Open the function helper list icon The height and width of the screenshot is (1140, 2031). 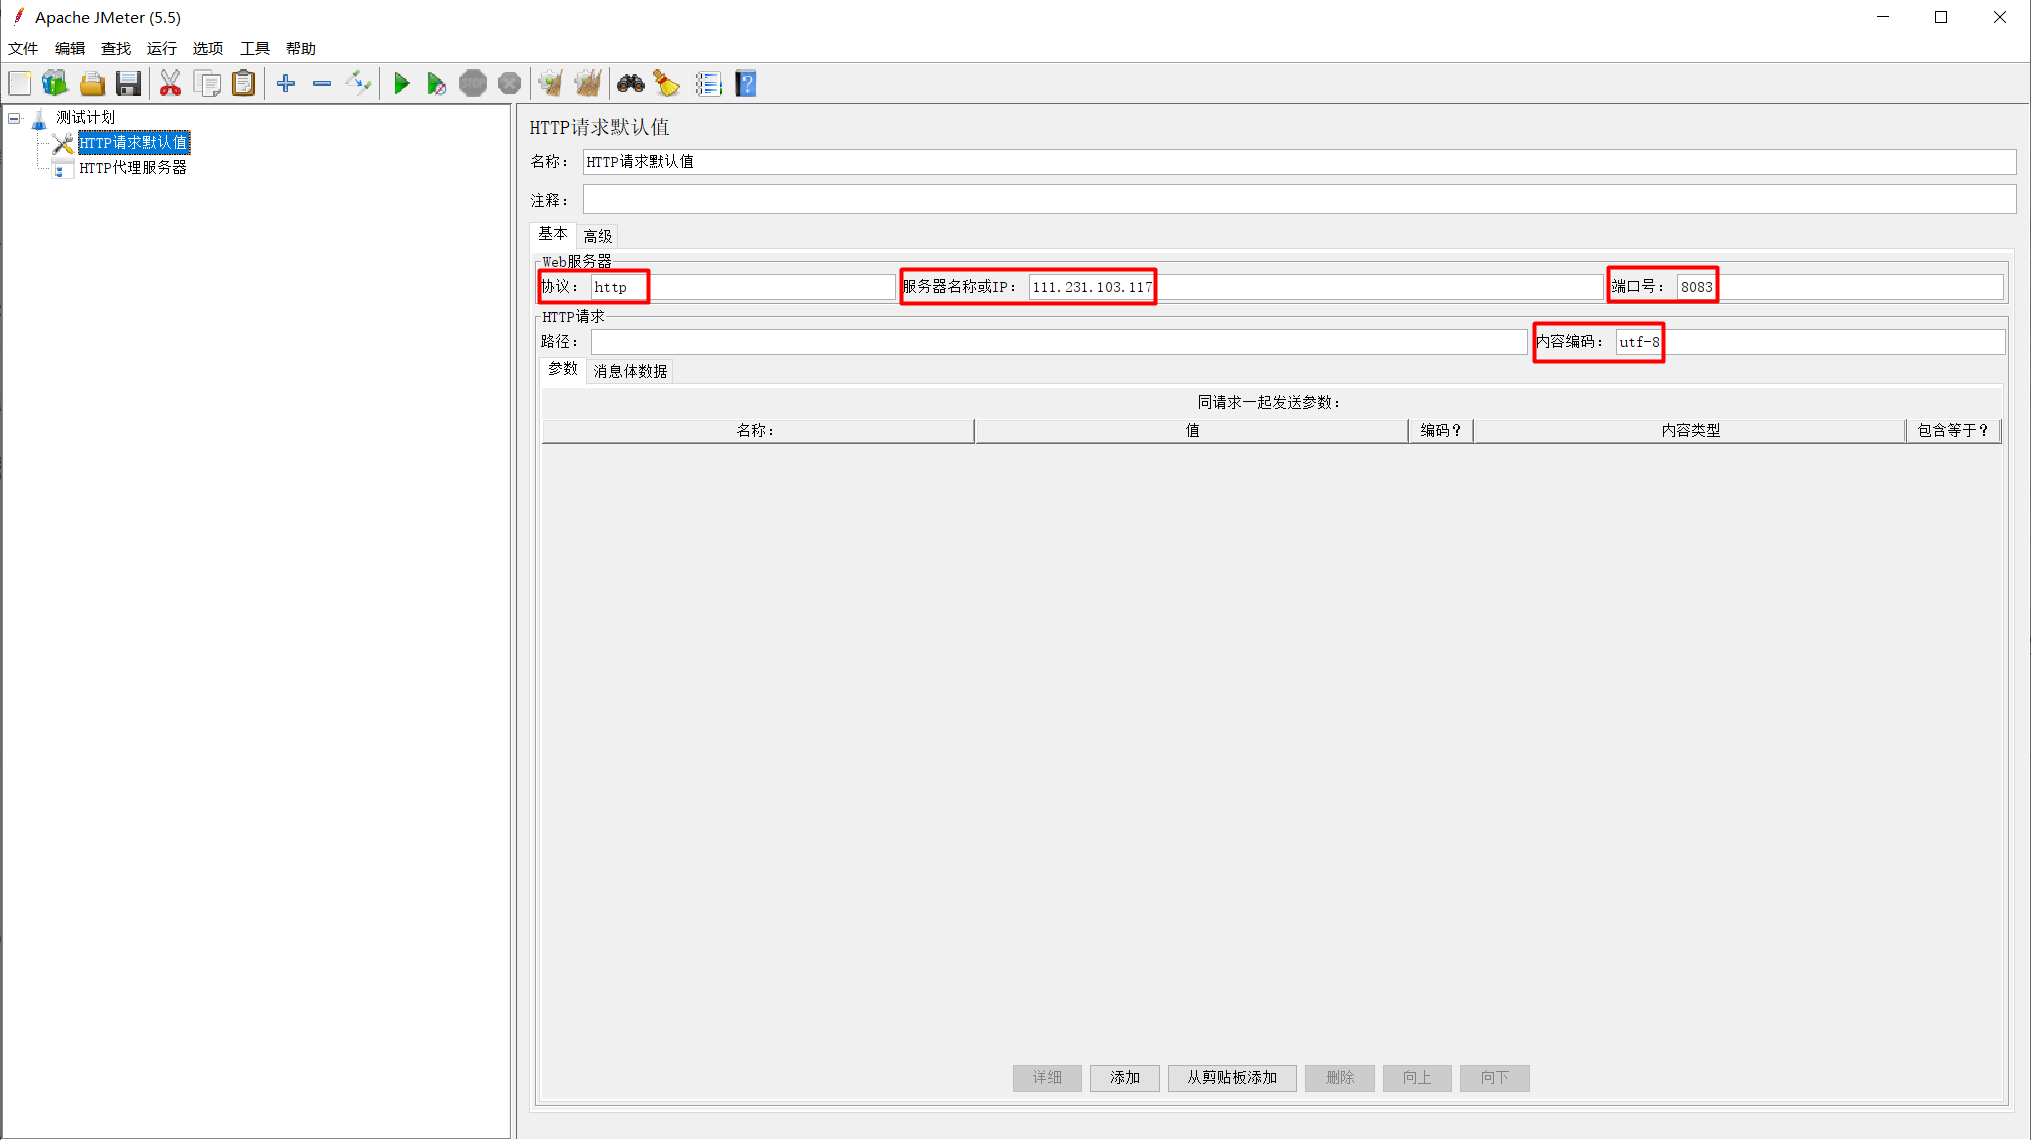click(x=708, y=84)
